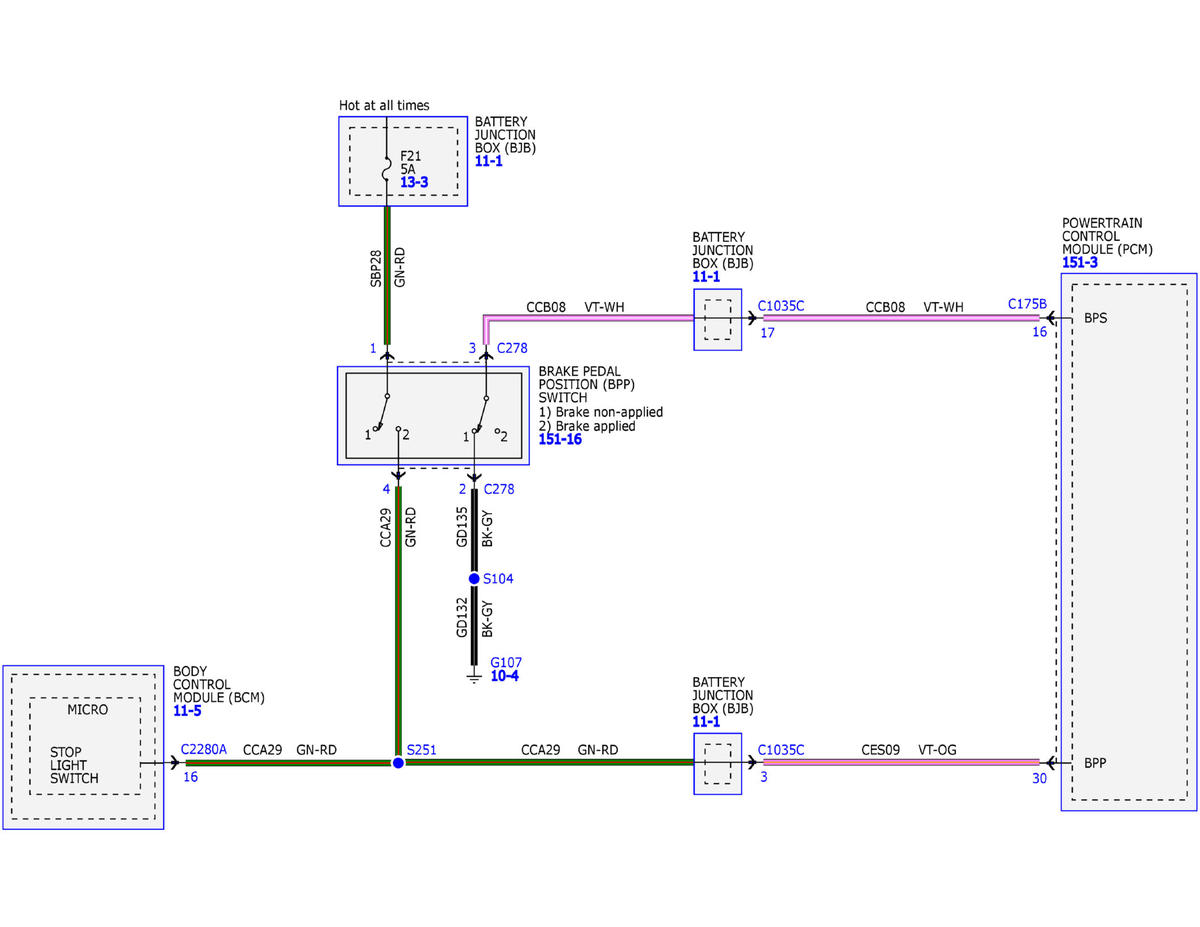
Task: Select the MICRO label in the BCM
Action: pyautogui.click(x=87, y=710)
